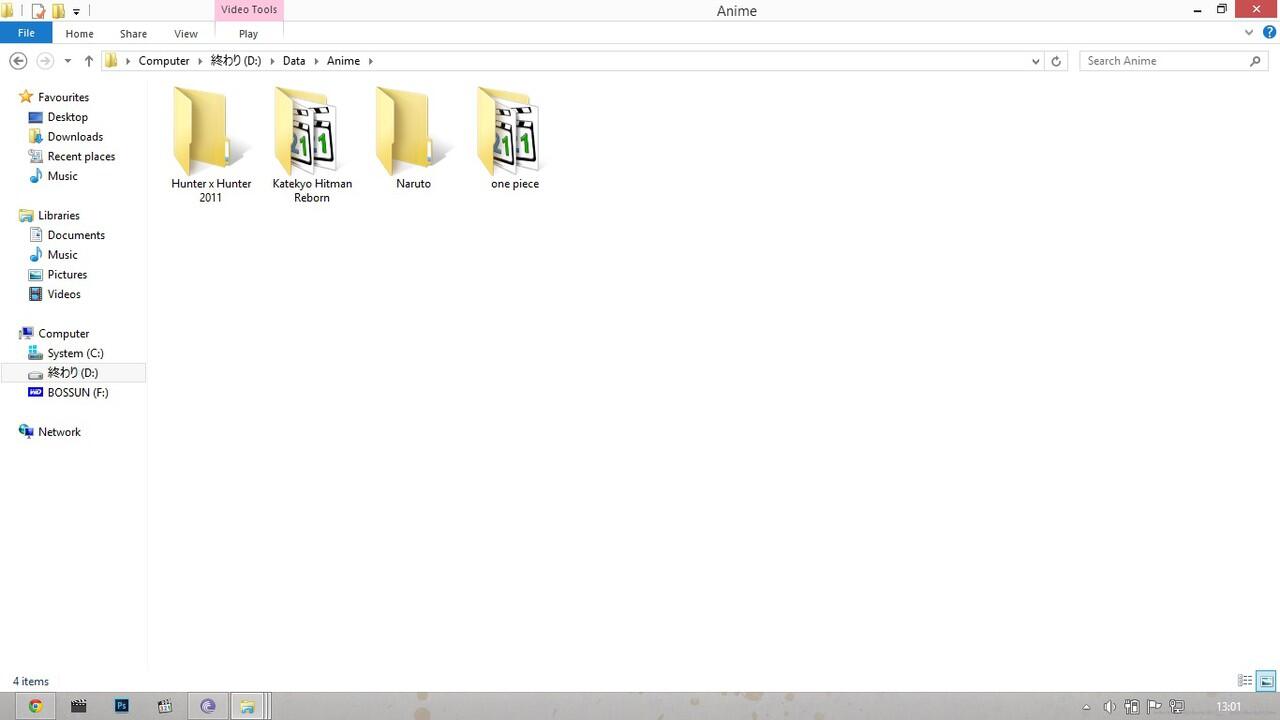The image size is (1280, 720).
Task: Go back using the Back arrow
Action: [x=18, y=61]
